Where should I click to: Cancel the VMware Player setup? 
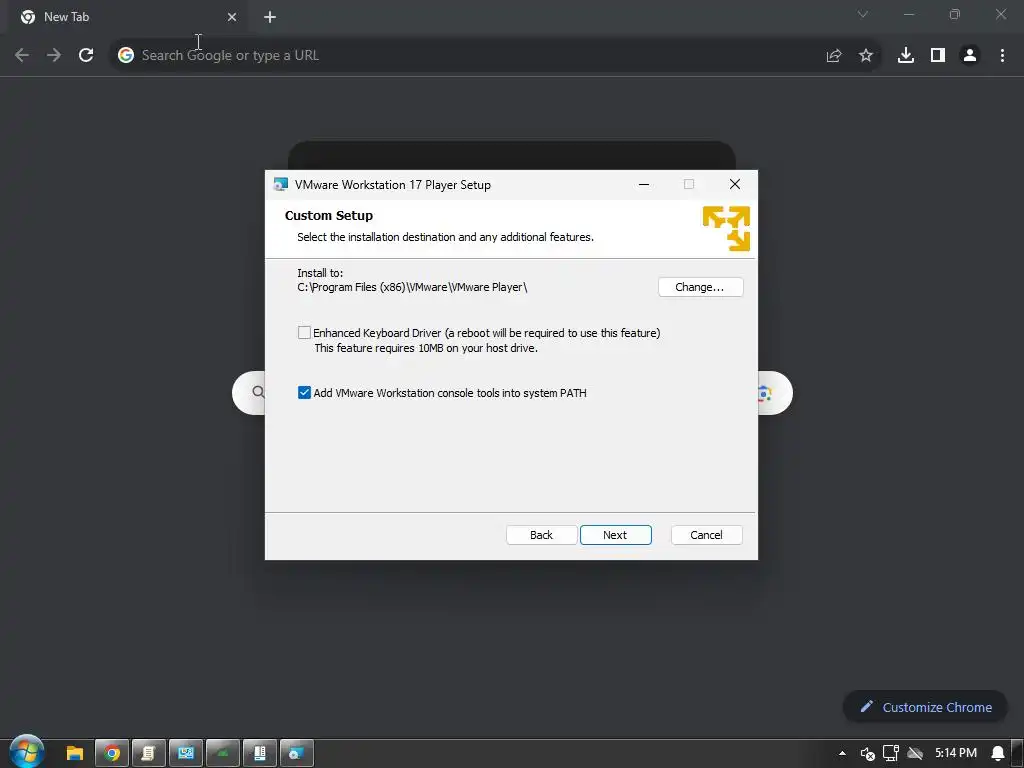[707, 535]
